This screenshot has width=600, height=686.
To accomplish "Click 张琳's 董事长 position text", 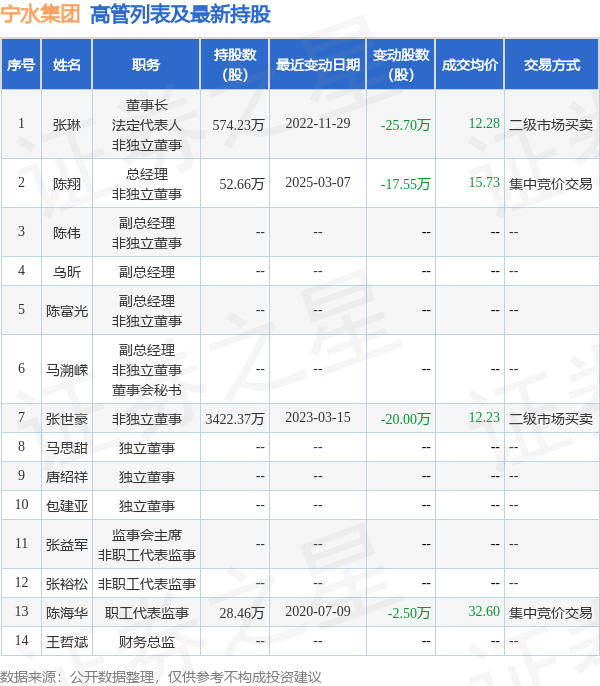I will (147, 105).
